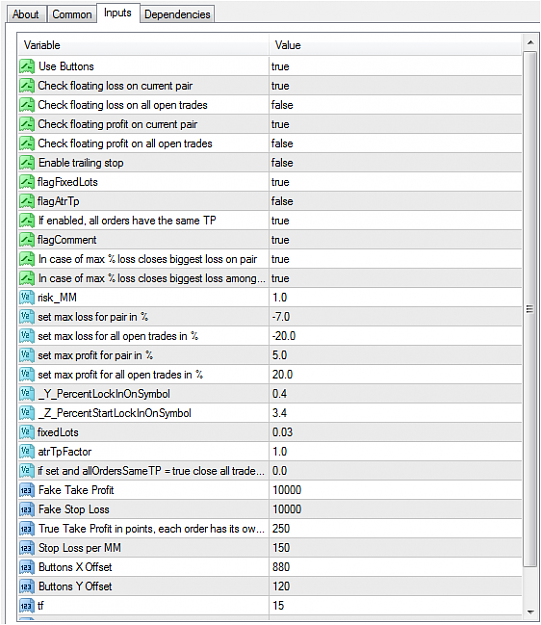Viewport: 541px width, 625px height.
Task: Click the icon beside Use Buttons
Action: [x=27, y=66]
